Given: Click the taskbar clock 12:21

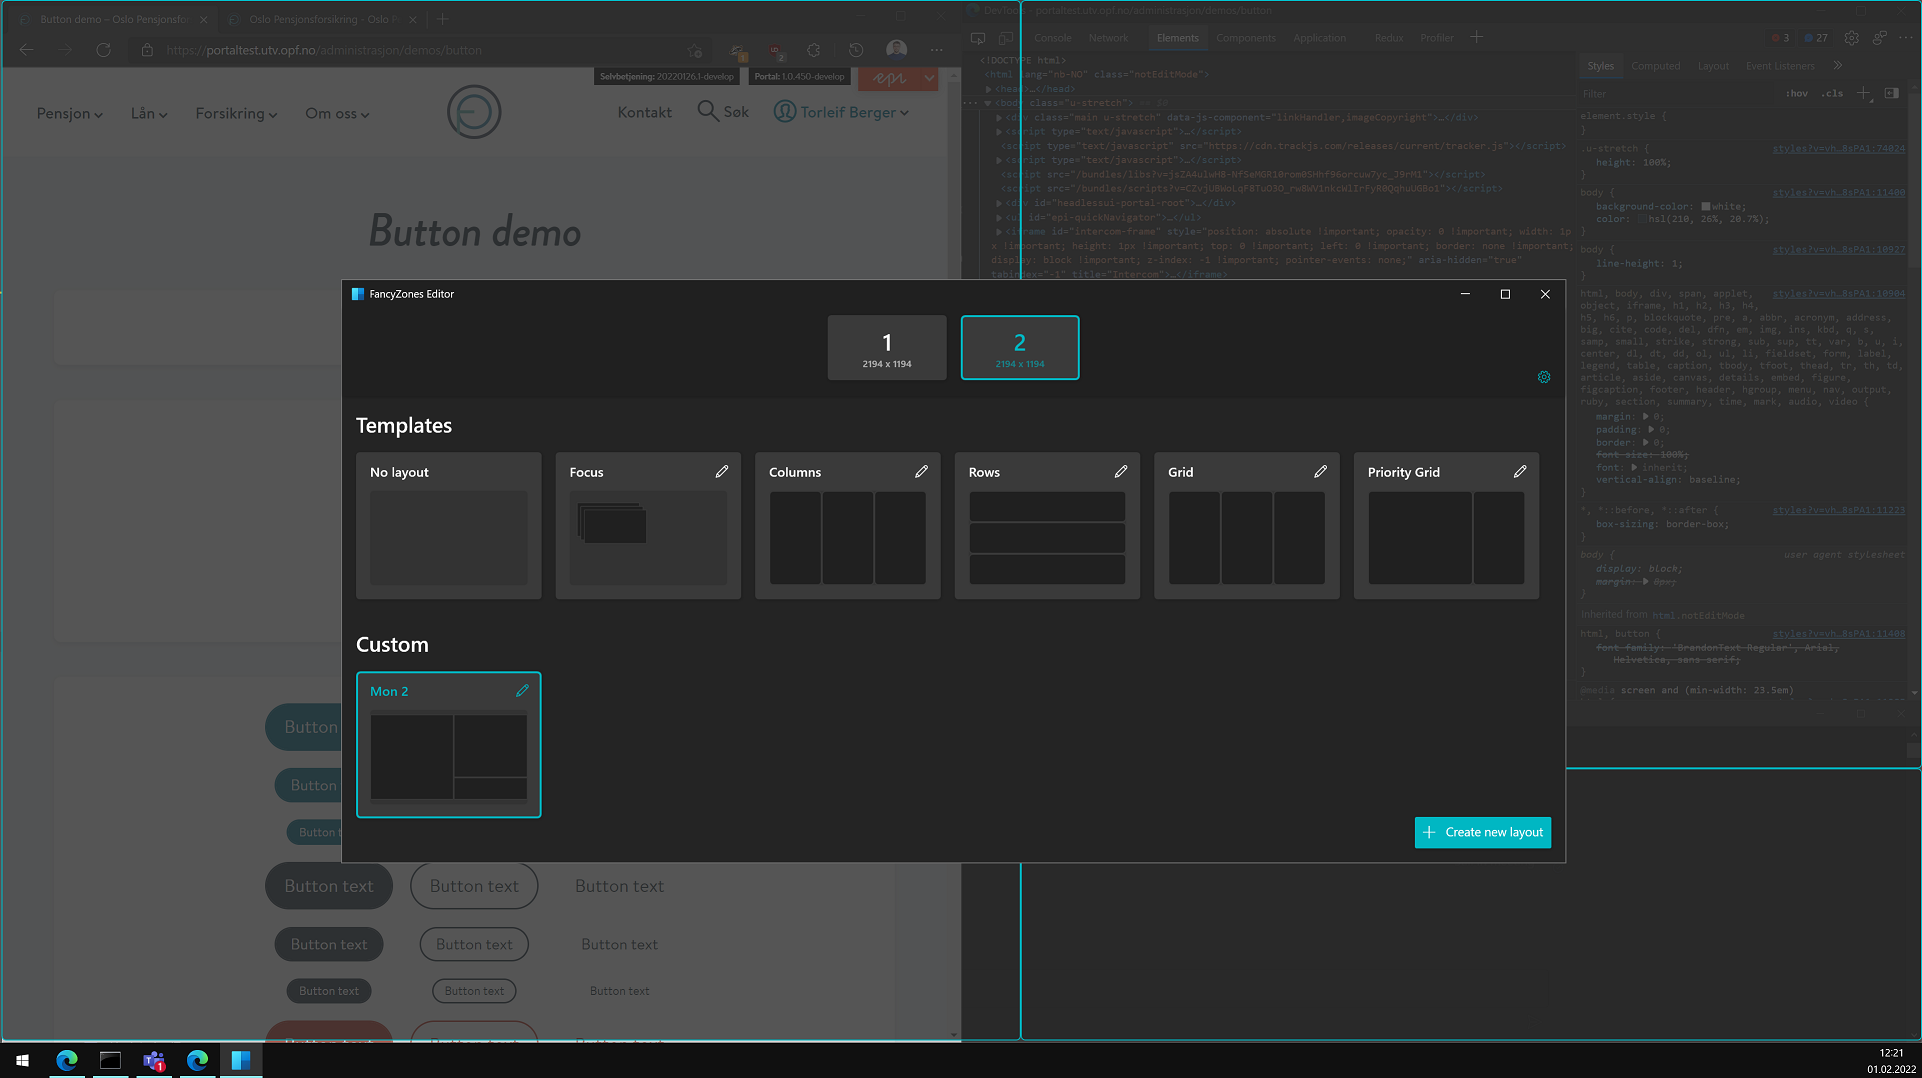Looking at the screenshot, I should (x=1892, y=1053).
